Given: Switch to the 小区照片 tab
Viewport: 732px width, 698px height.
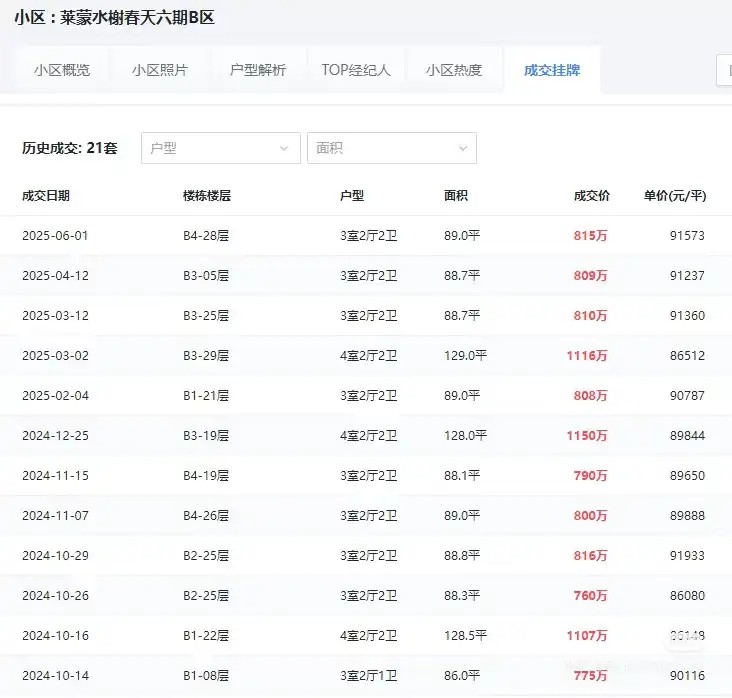Looking at the screenshot, I should click(159, 70).
